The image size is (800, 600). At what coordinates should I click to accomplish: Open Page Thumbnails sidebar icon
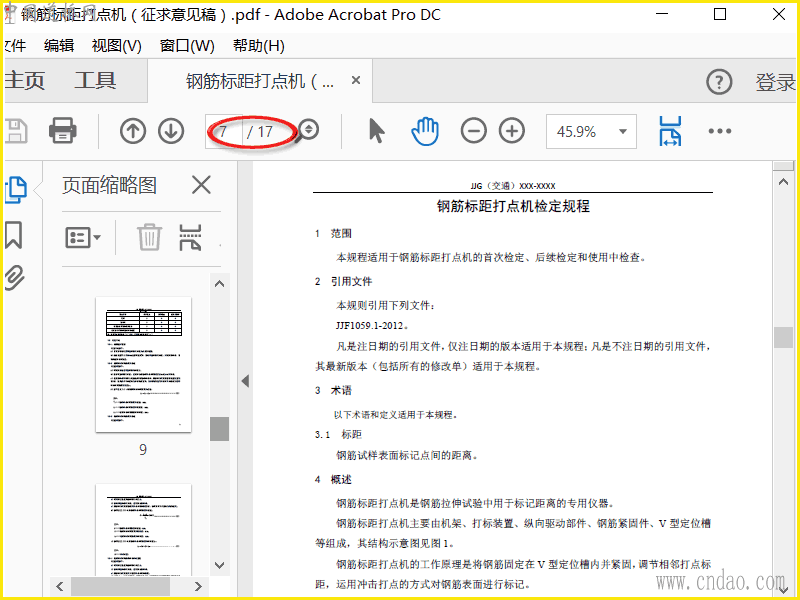point(15,190)
